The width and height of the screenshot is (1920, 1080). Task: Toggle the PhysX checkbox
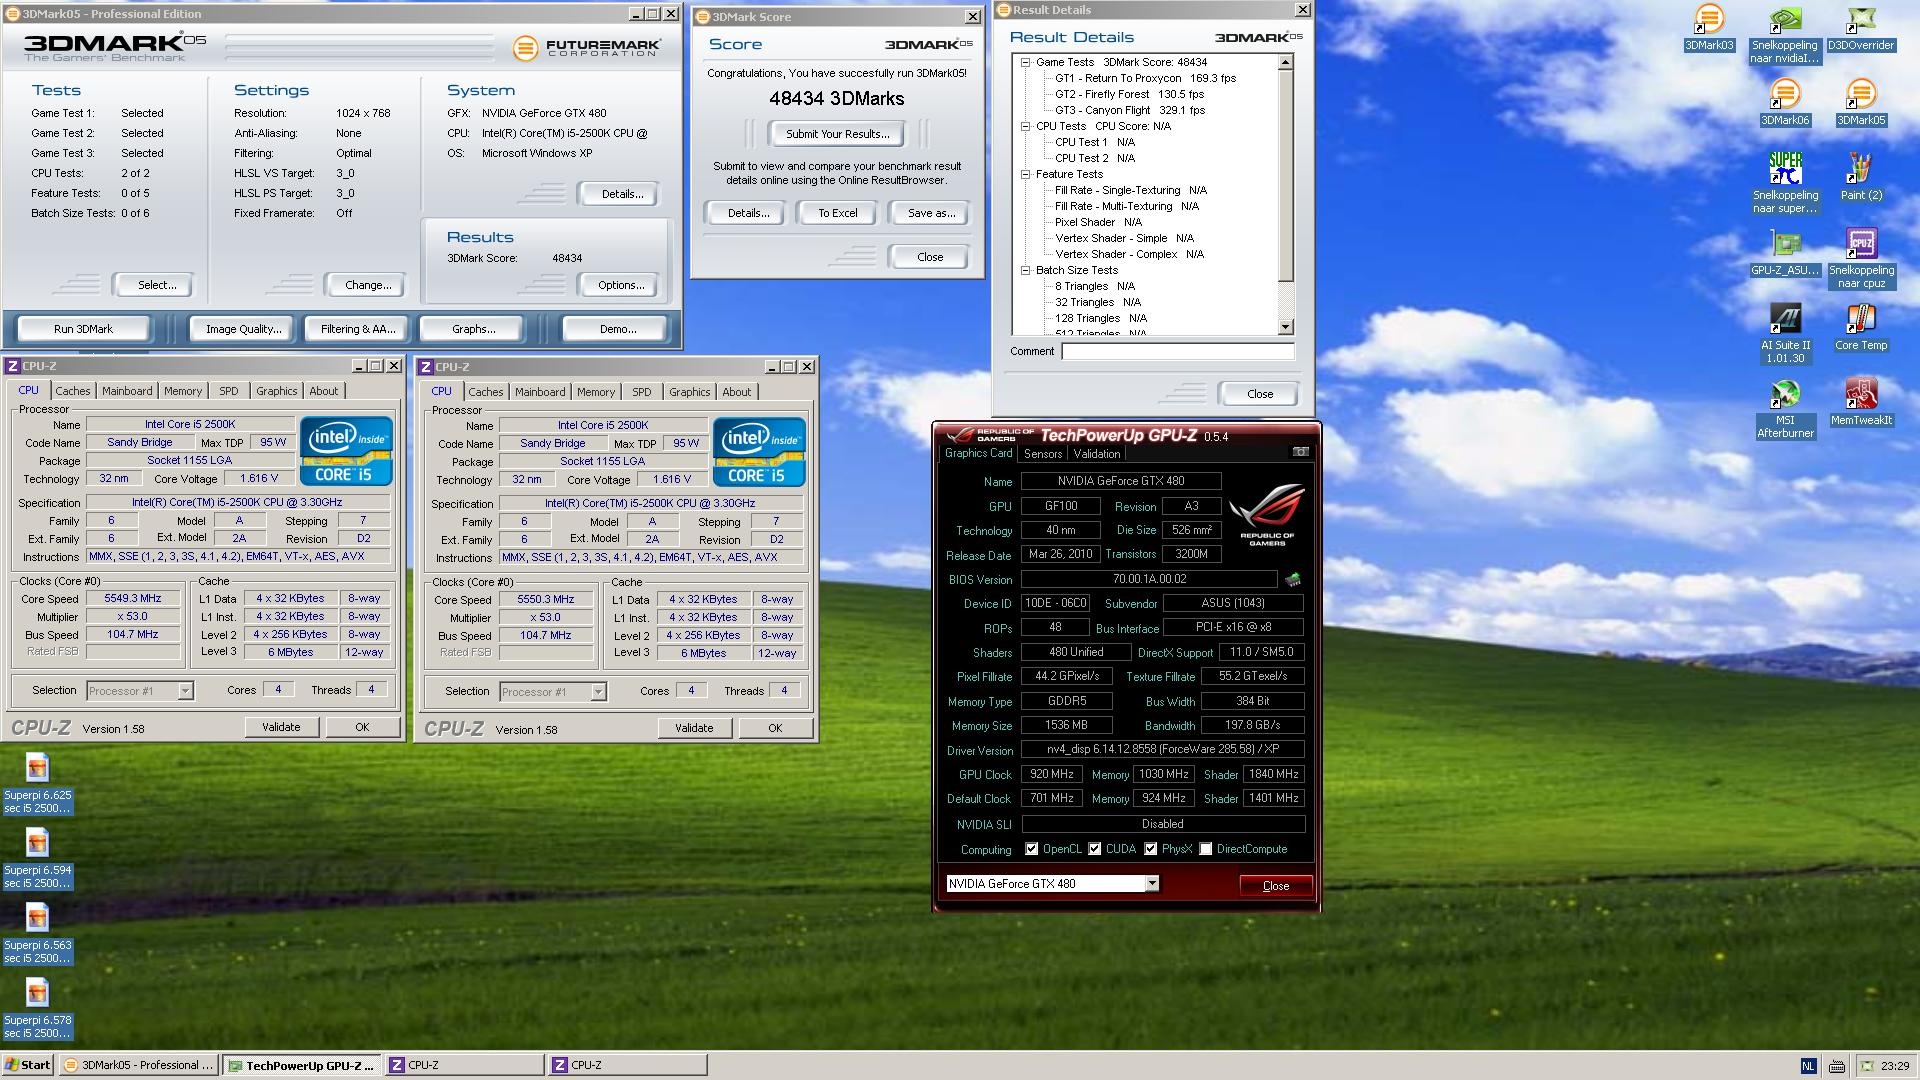point(1150,849)
